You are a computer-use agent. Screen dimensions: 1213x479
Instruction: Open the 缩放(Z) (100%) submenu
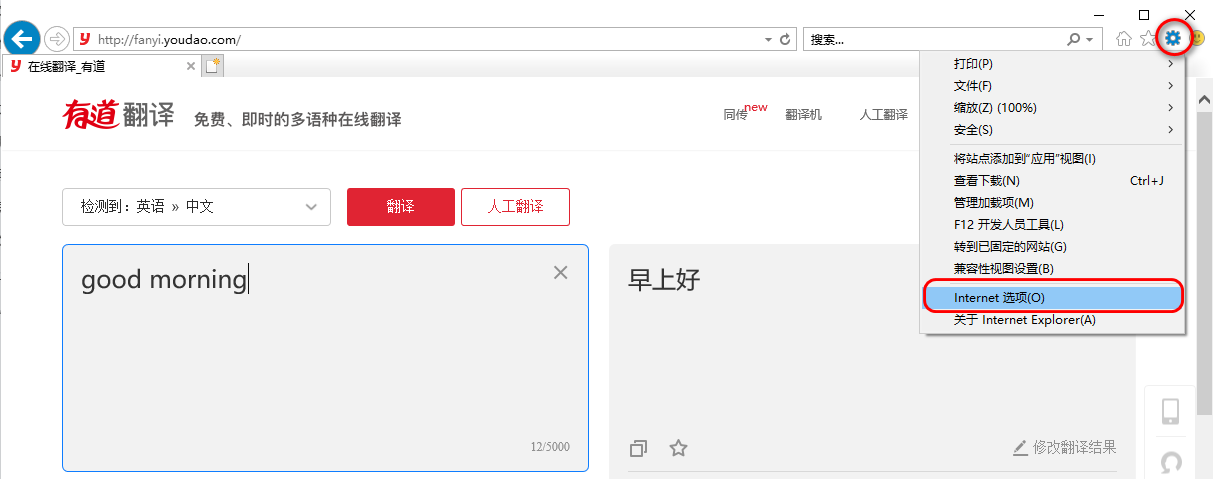click(x=1052, y=107)
